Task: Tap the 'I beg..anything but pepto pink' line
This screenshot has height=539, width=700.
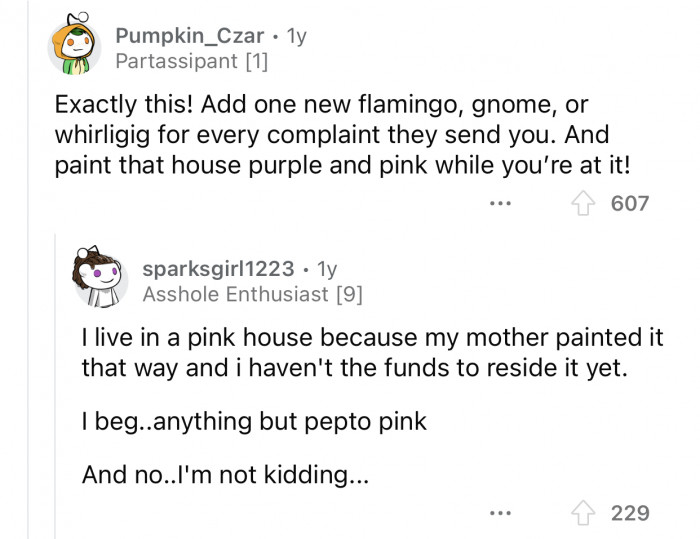Action: pyautogui.click(x=254, y=422)
